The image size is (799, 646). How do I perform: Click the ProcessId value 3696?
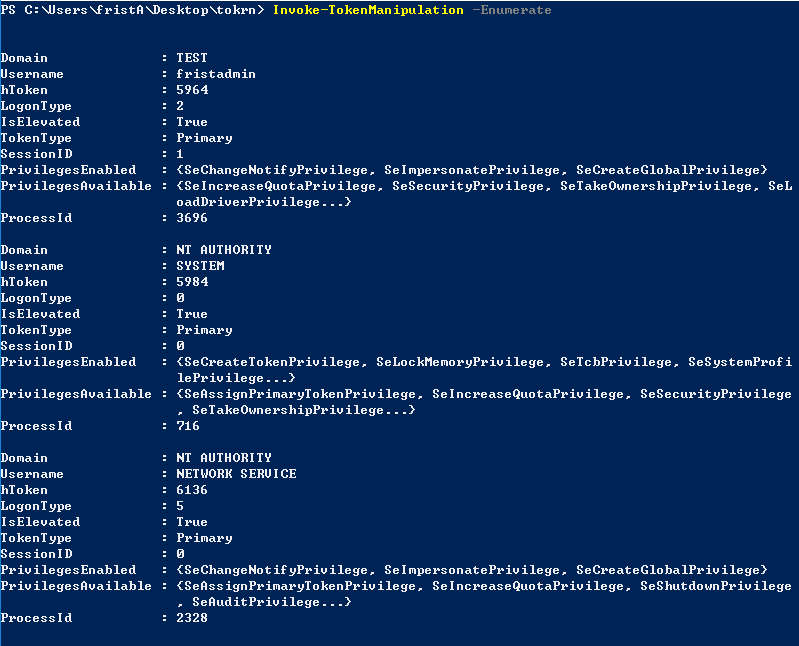click(192, 218)
